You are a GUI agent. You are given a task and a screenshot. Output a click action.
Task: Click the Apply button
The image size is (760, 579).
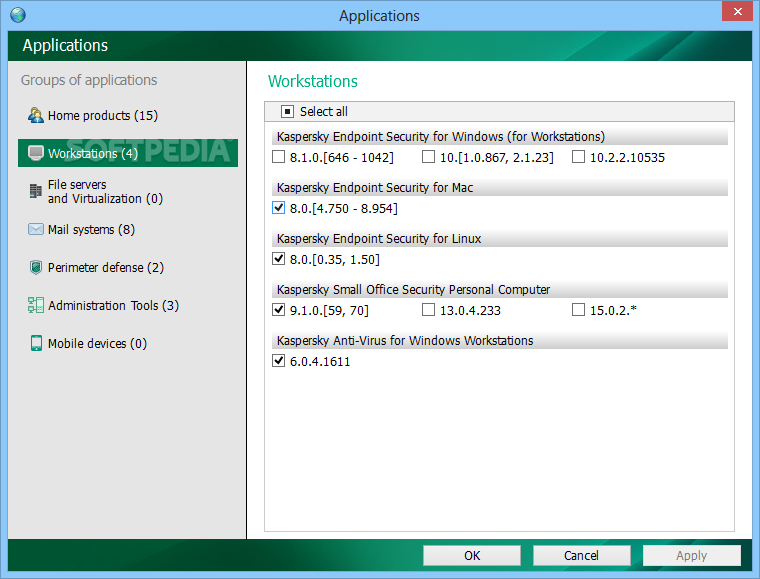[x=692, y=555]
